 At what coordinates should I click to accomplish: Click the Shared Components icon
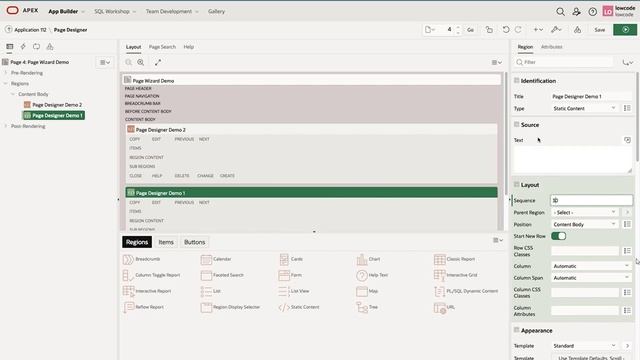coord(577,30)
